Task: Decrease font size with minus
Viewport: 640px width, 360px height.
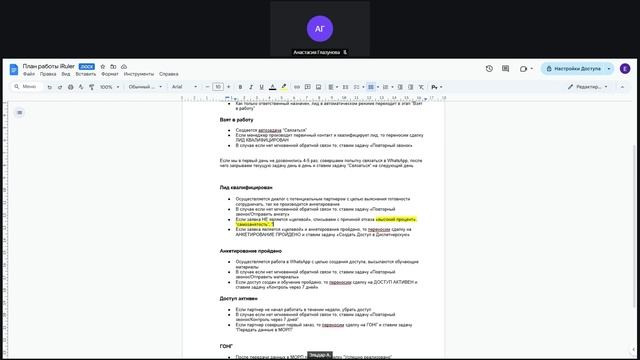Action: click(x=207, y=87)
